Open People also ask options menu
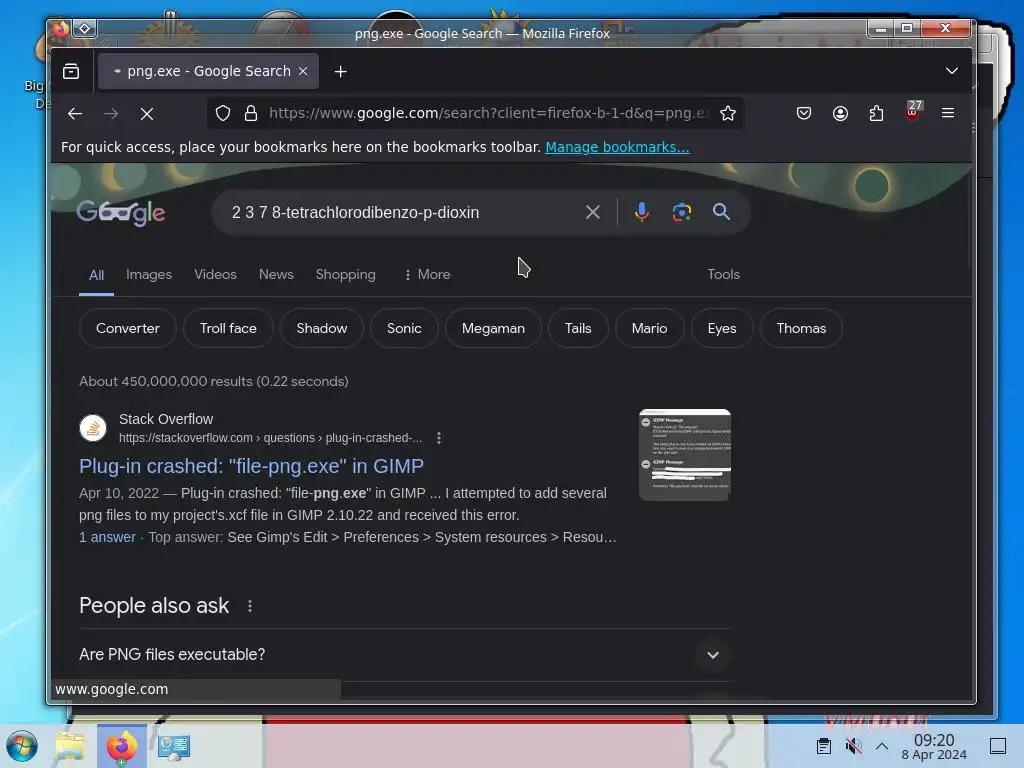Image resolution: width=1024 pixels, height=768 pixels. (249, 606)
